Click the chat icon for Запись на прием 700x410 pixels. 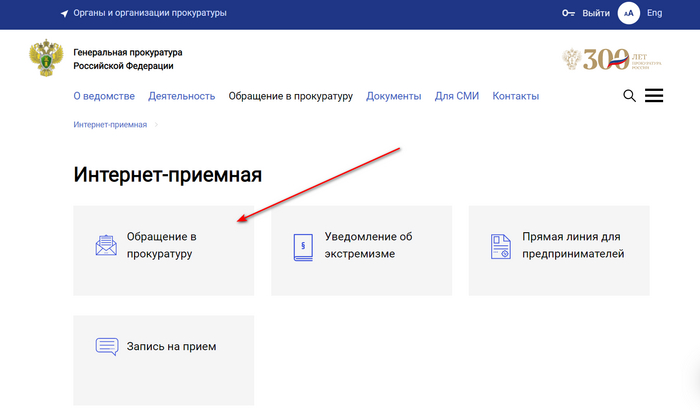(x=106, y=347)
